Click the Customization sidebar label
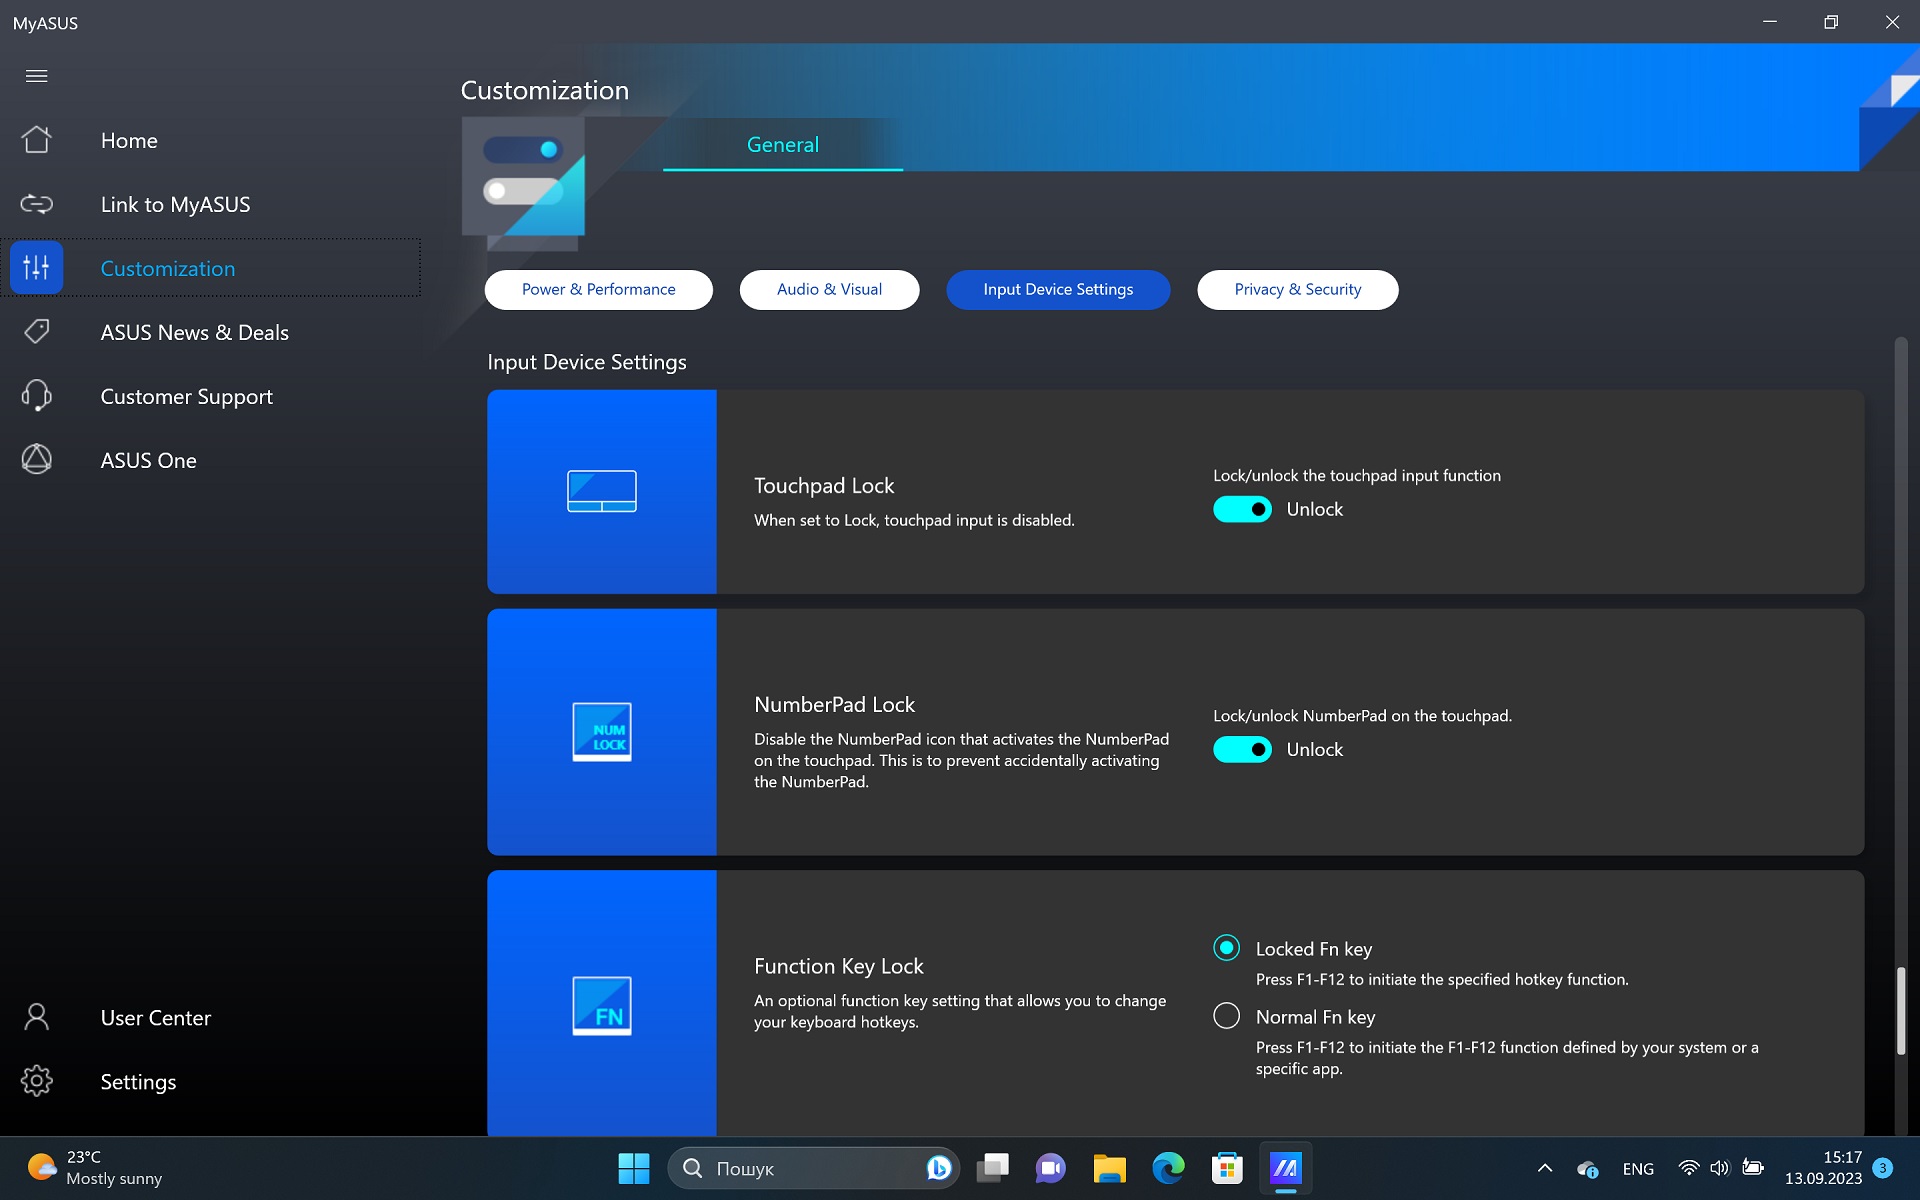The width and height of the screenshot is (1920, 1200). coord(168,269)
